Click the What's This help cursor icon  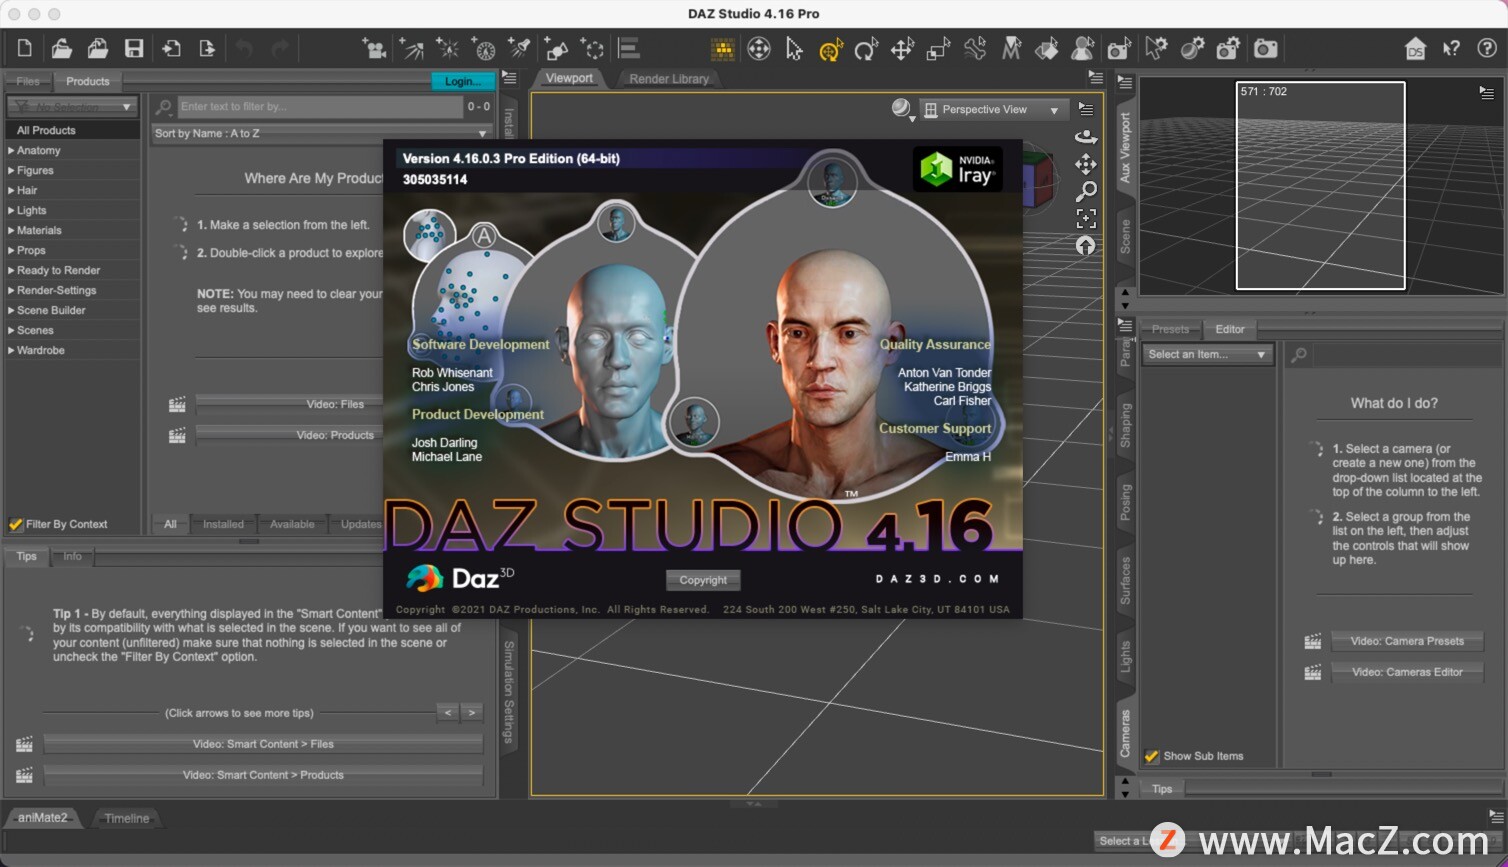click(x=1451, y=48)
